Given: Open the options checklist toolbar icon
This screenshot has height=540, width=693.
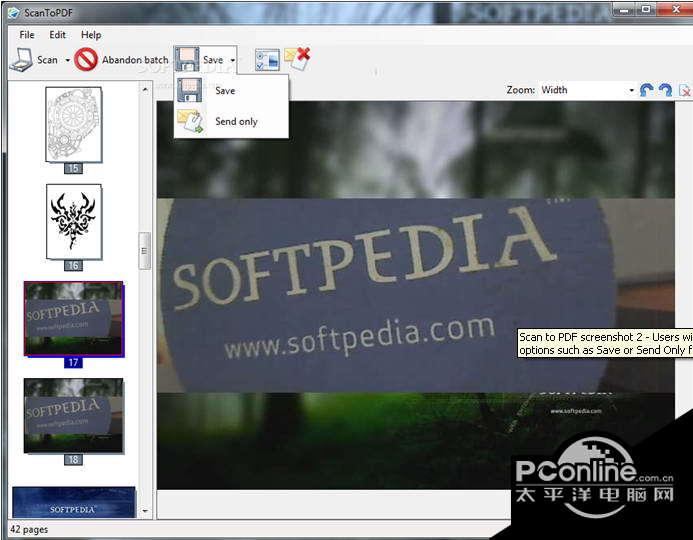Looking at the screenshot, I should pyautogui.click(x=267, y=60).
